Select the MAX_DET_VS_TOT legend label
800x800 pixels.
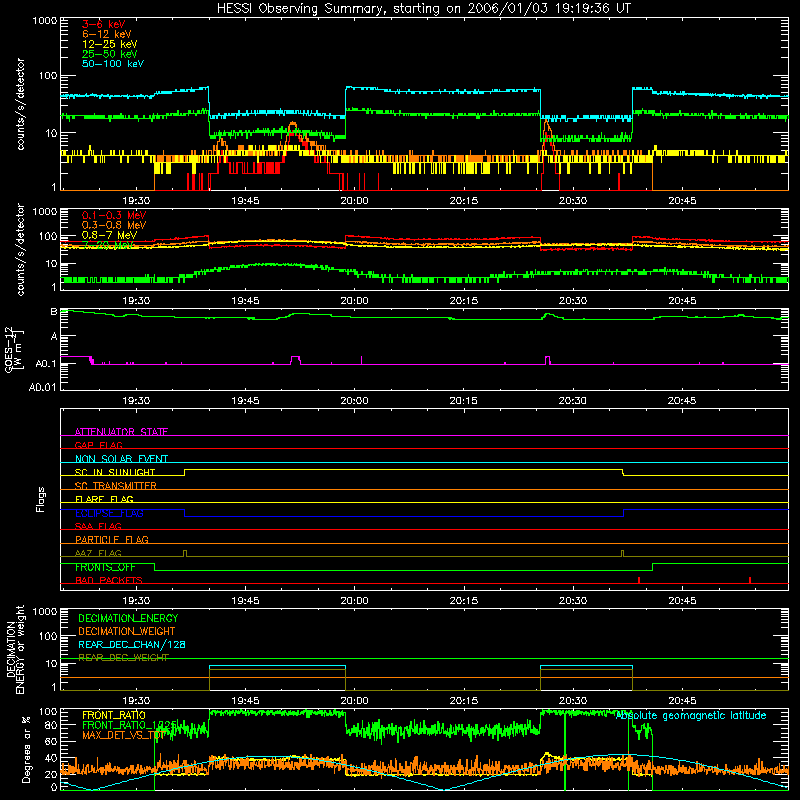click(123, 735)
